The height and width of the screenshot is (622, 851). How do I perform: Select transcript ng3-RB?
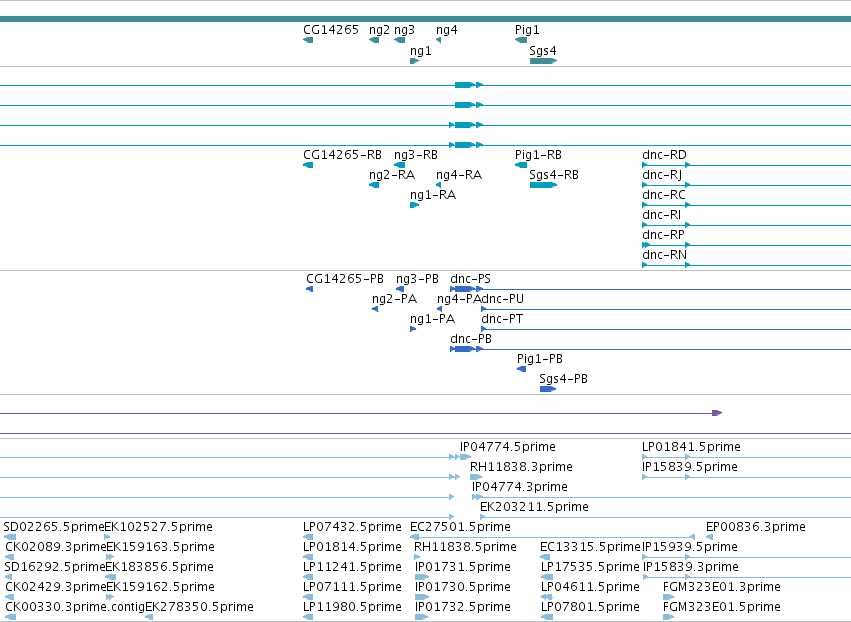[416, 155]
